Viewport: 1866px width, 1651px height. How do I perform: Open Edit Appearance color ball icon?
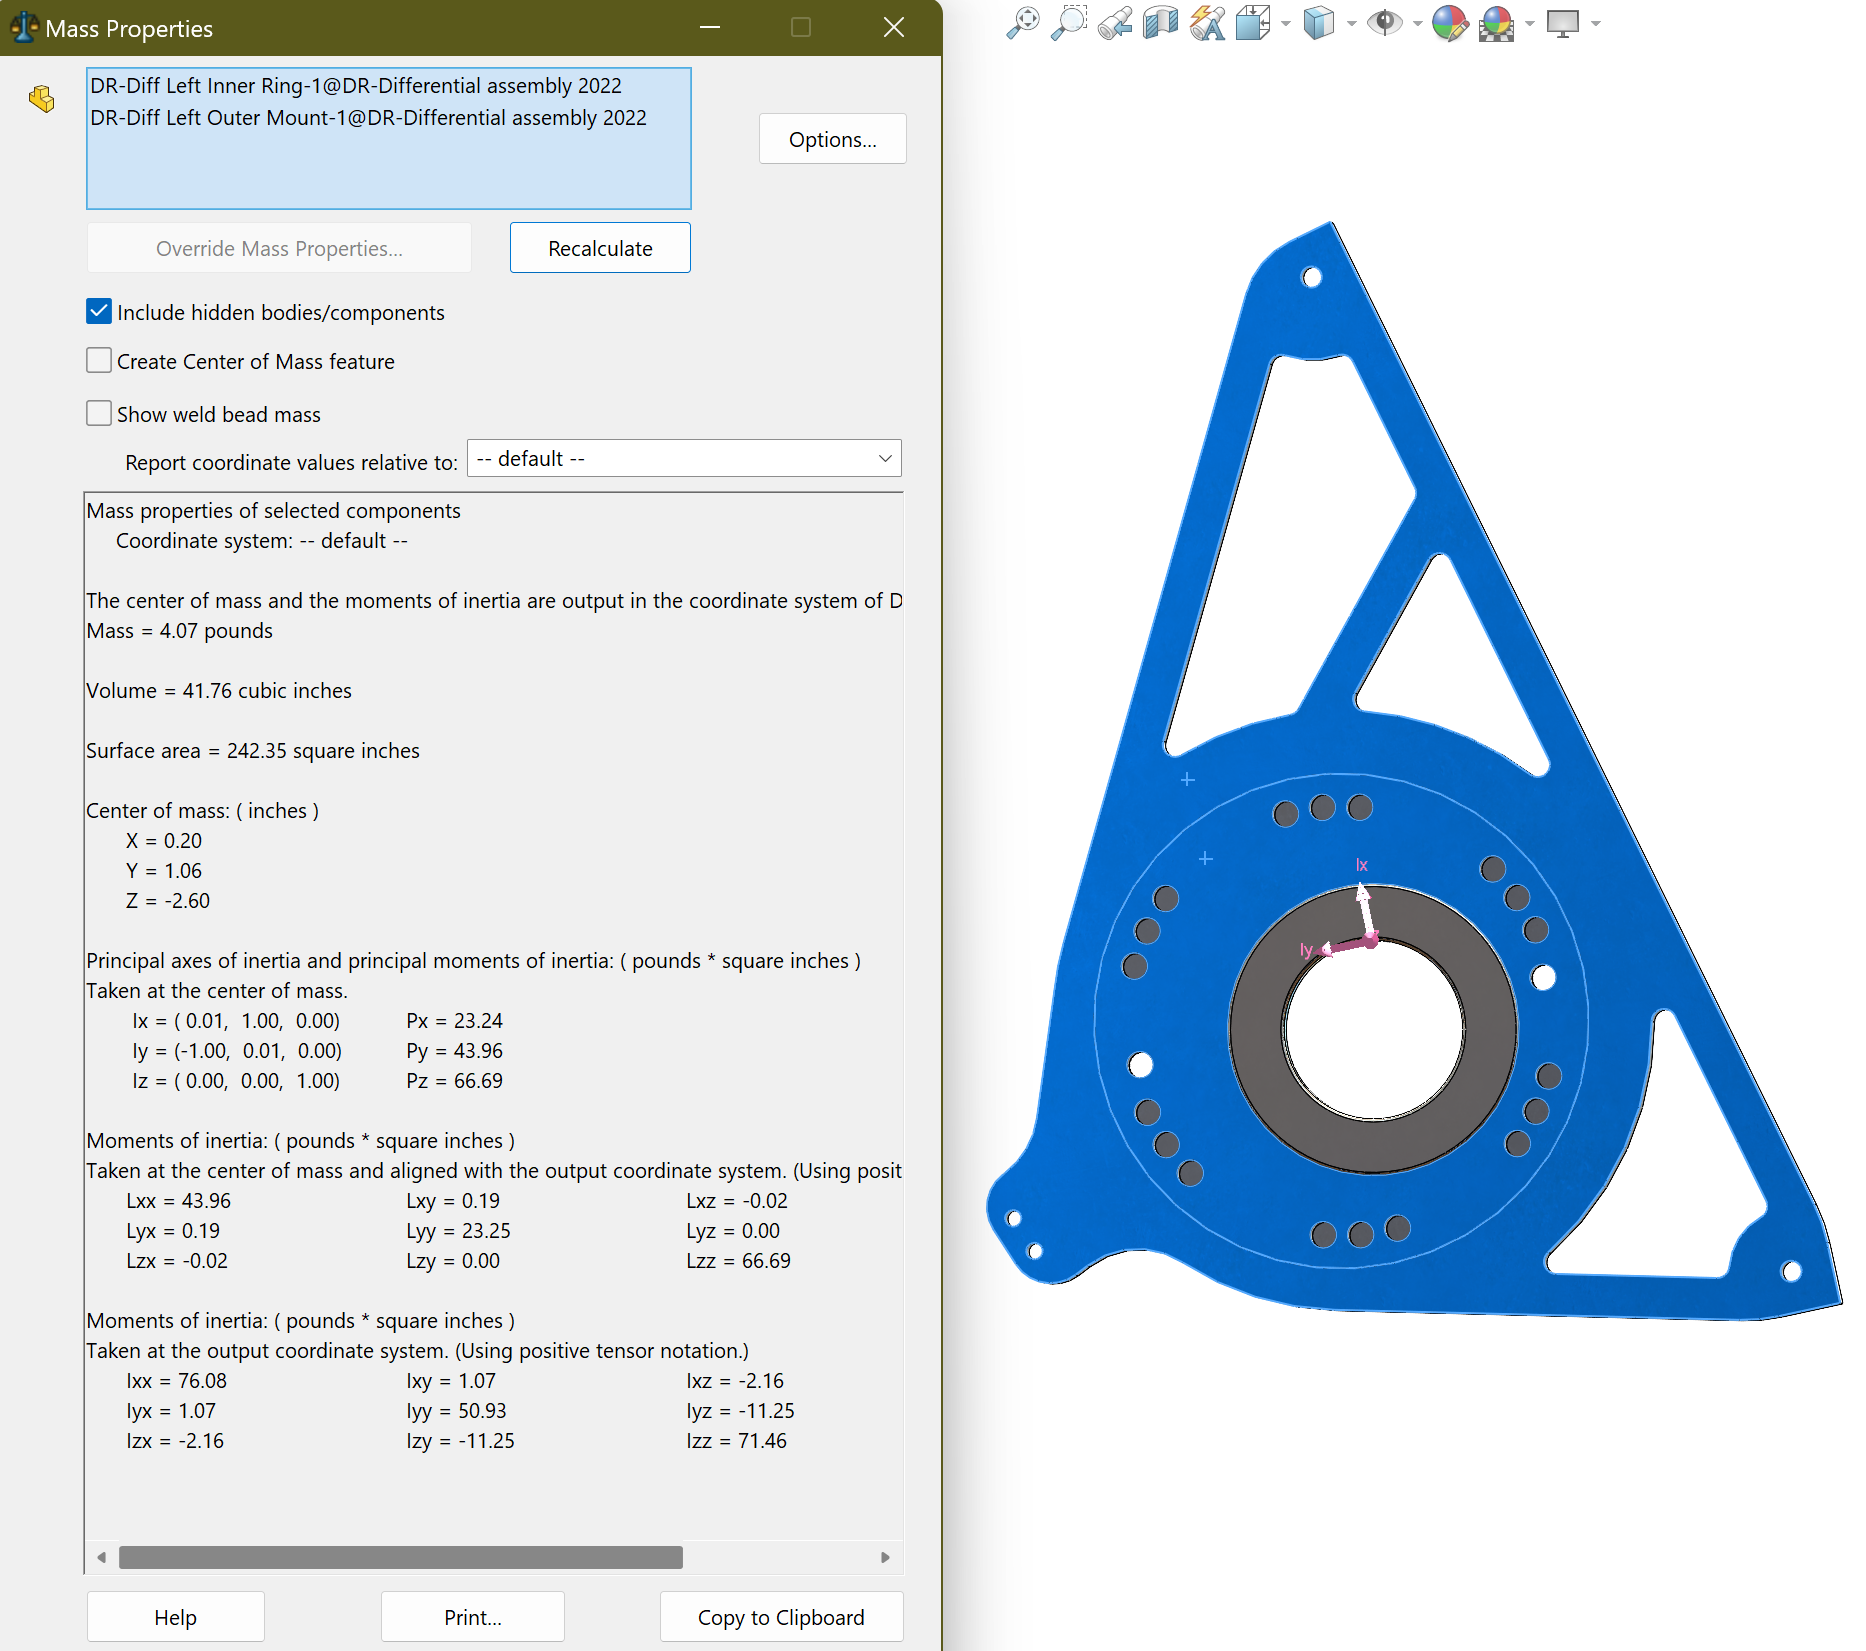click(1450, 23)
